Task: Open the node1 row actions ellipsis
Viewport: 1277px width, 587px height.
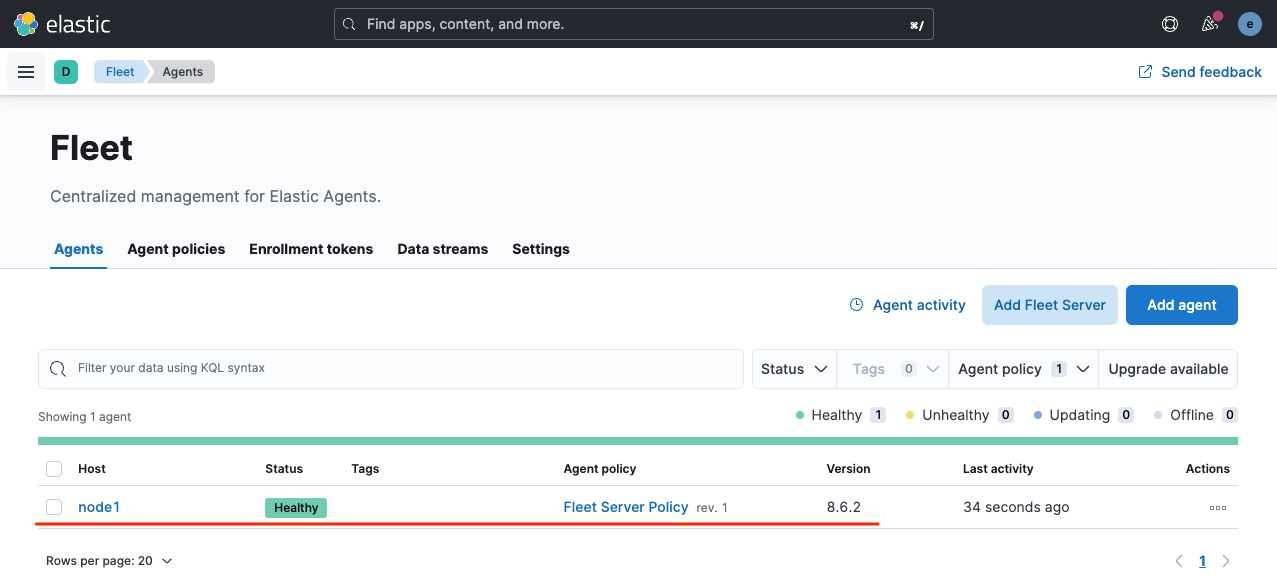Action: (x=1217, y=508)
